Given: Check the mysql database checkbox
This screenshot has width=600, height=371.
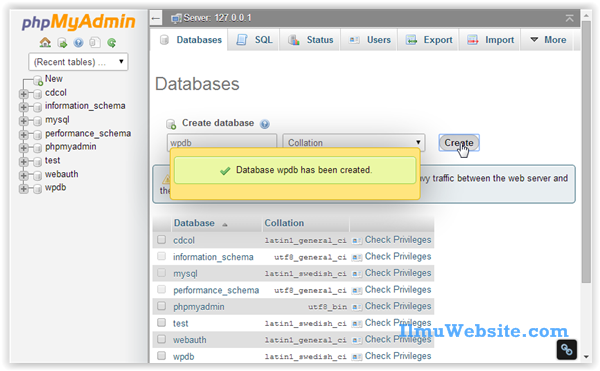Looking at the screenshot, I should (161, 273).
